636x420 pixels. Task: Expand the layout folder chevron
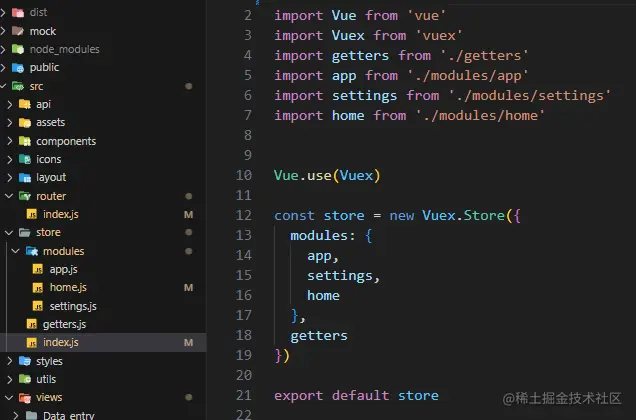[x=9, y=177]
